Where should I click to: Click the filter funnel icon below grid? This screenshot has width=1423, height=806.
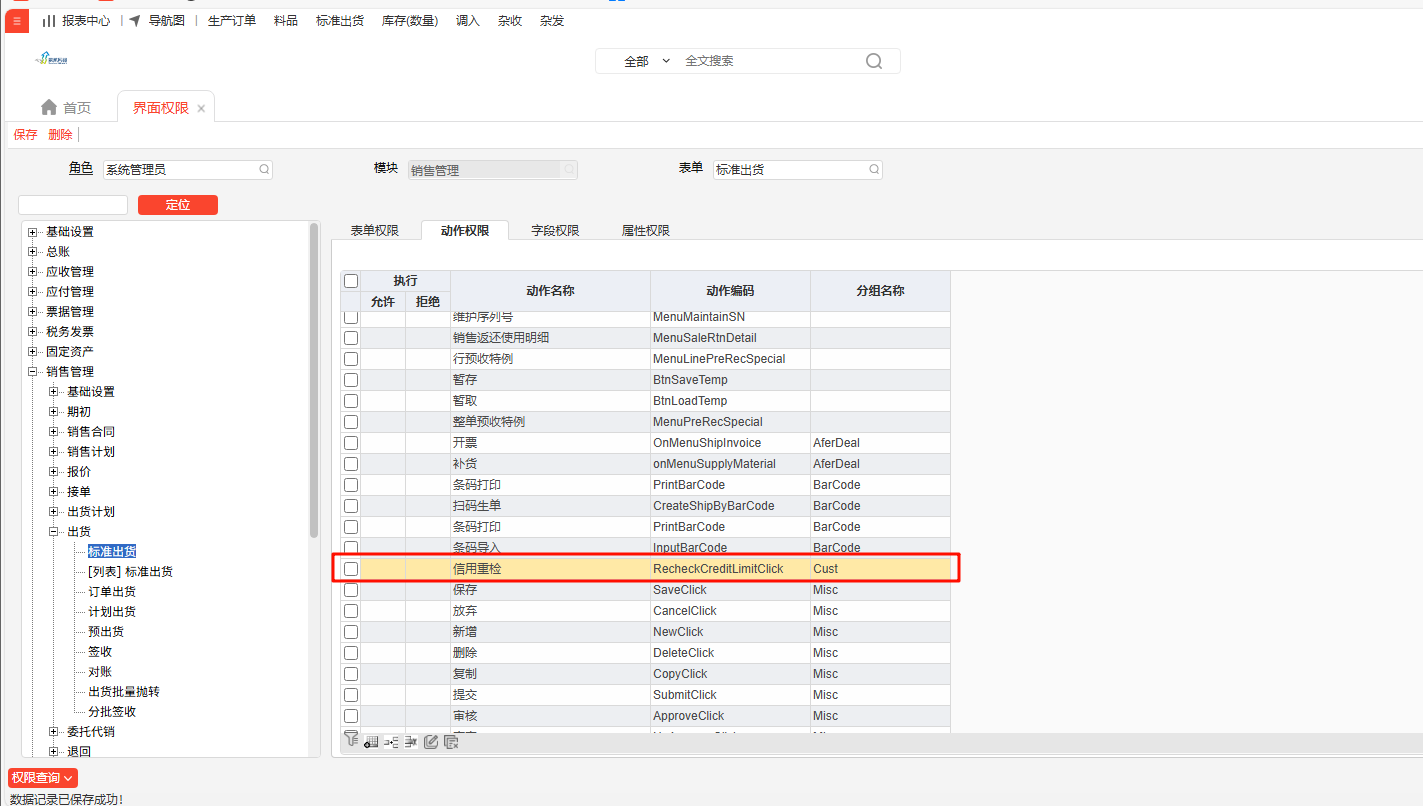tap(351, 740)
